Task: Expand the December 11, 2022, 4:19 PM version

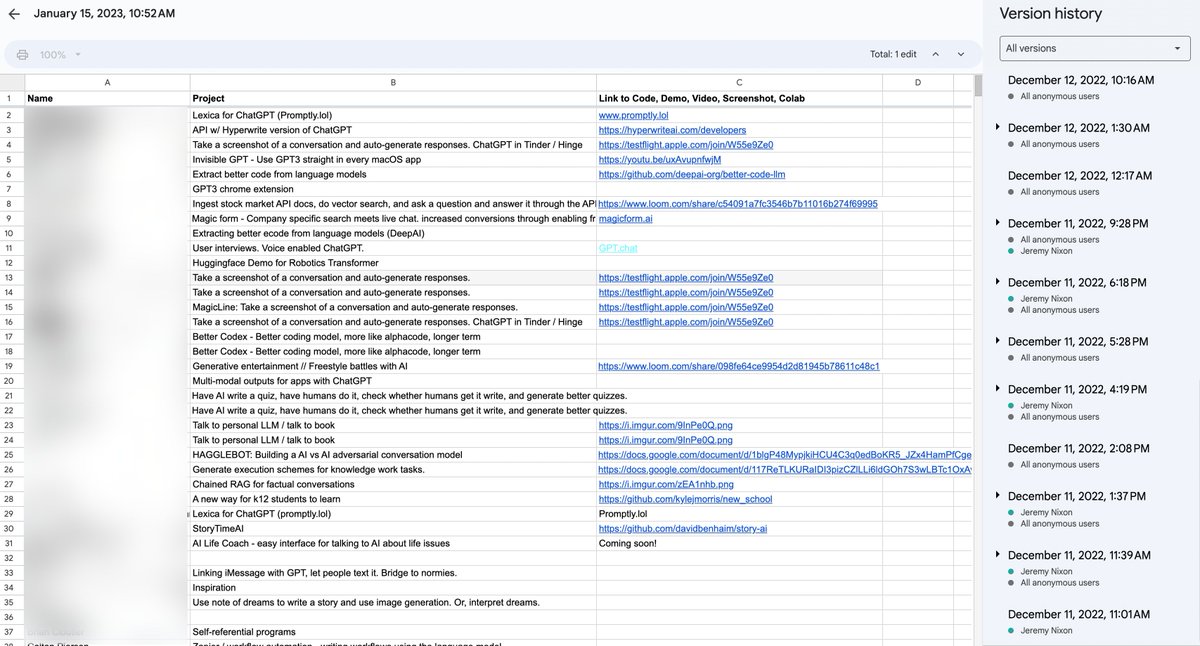Action: 997,388
